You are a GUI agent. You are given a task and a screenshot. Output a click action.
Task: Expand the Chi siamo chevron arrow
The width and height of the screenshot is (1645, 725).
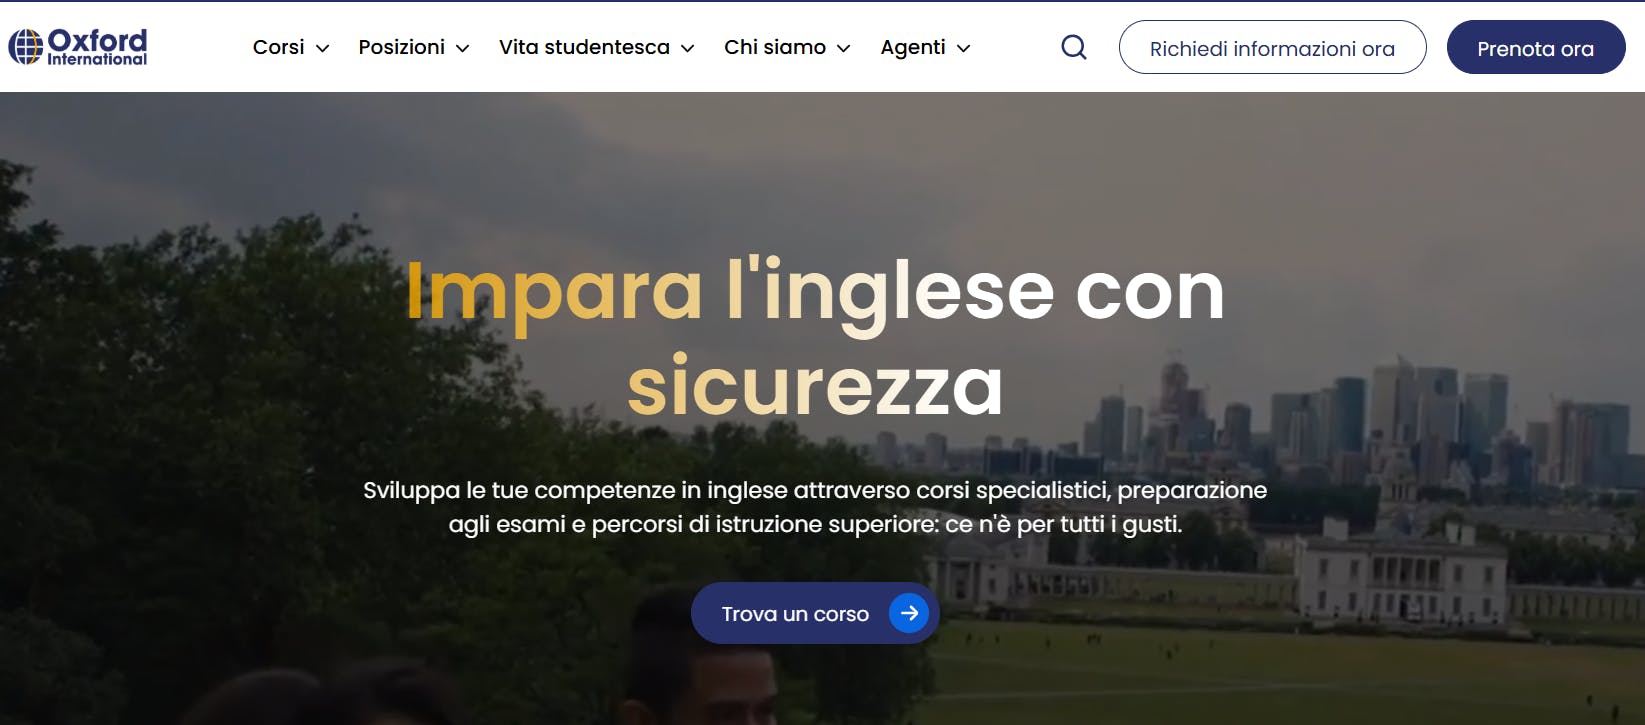[843, 48]
